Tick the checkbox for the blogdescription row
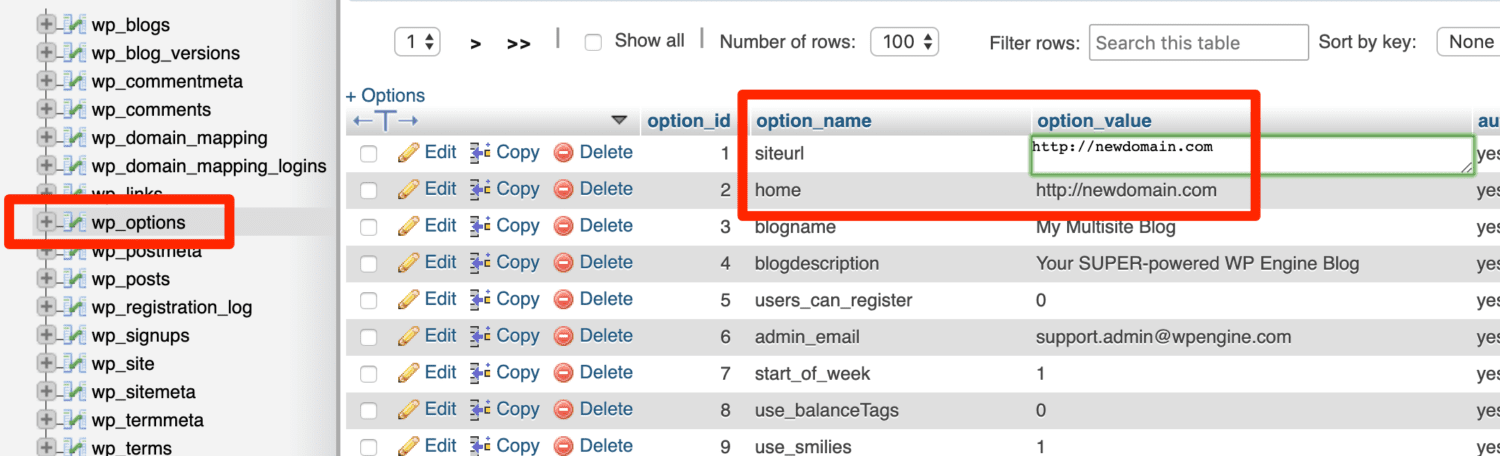Viewport: 1500px width, 456px height. 369,264
